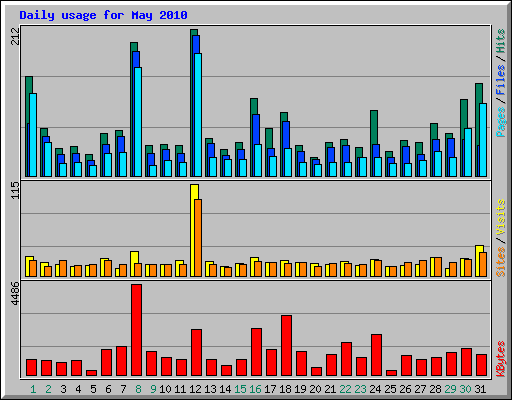This screenshot has height=400, width=512.
Task: Select day 2 on the x-axis
Action: pyautogui.click(x=48, y=389)
